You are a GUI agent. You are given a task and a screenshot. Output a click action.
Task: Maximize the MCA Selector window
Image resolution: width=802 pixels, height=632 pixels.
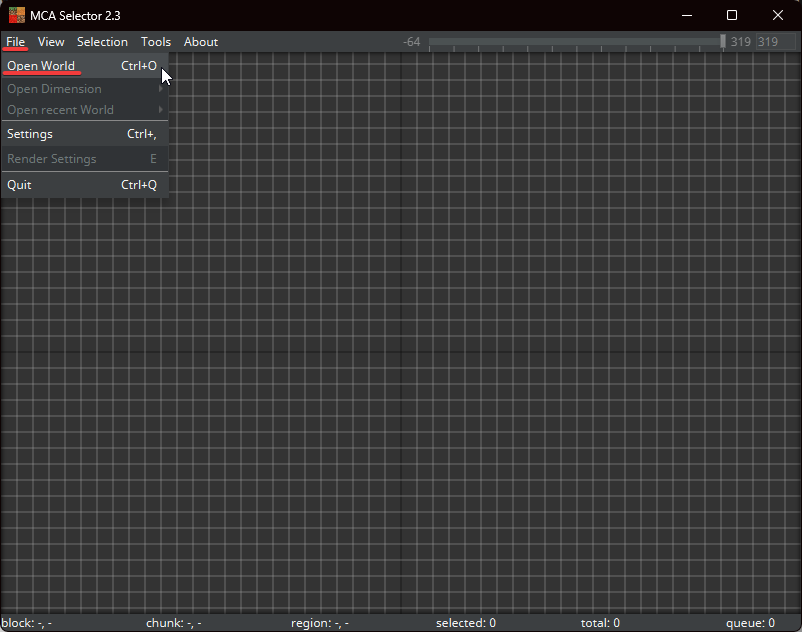[732, 15]
